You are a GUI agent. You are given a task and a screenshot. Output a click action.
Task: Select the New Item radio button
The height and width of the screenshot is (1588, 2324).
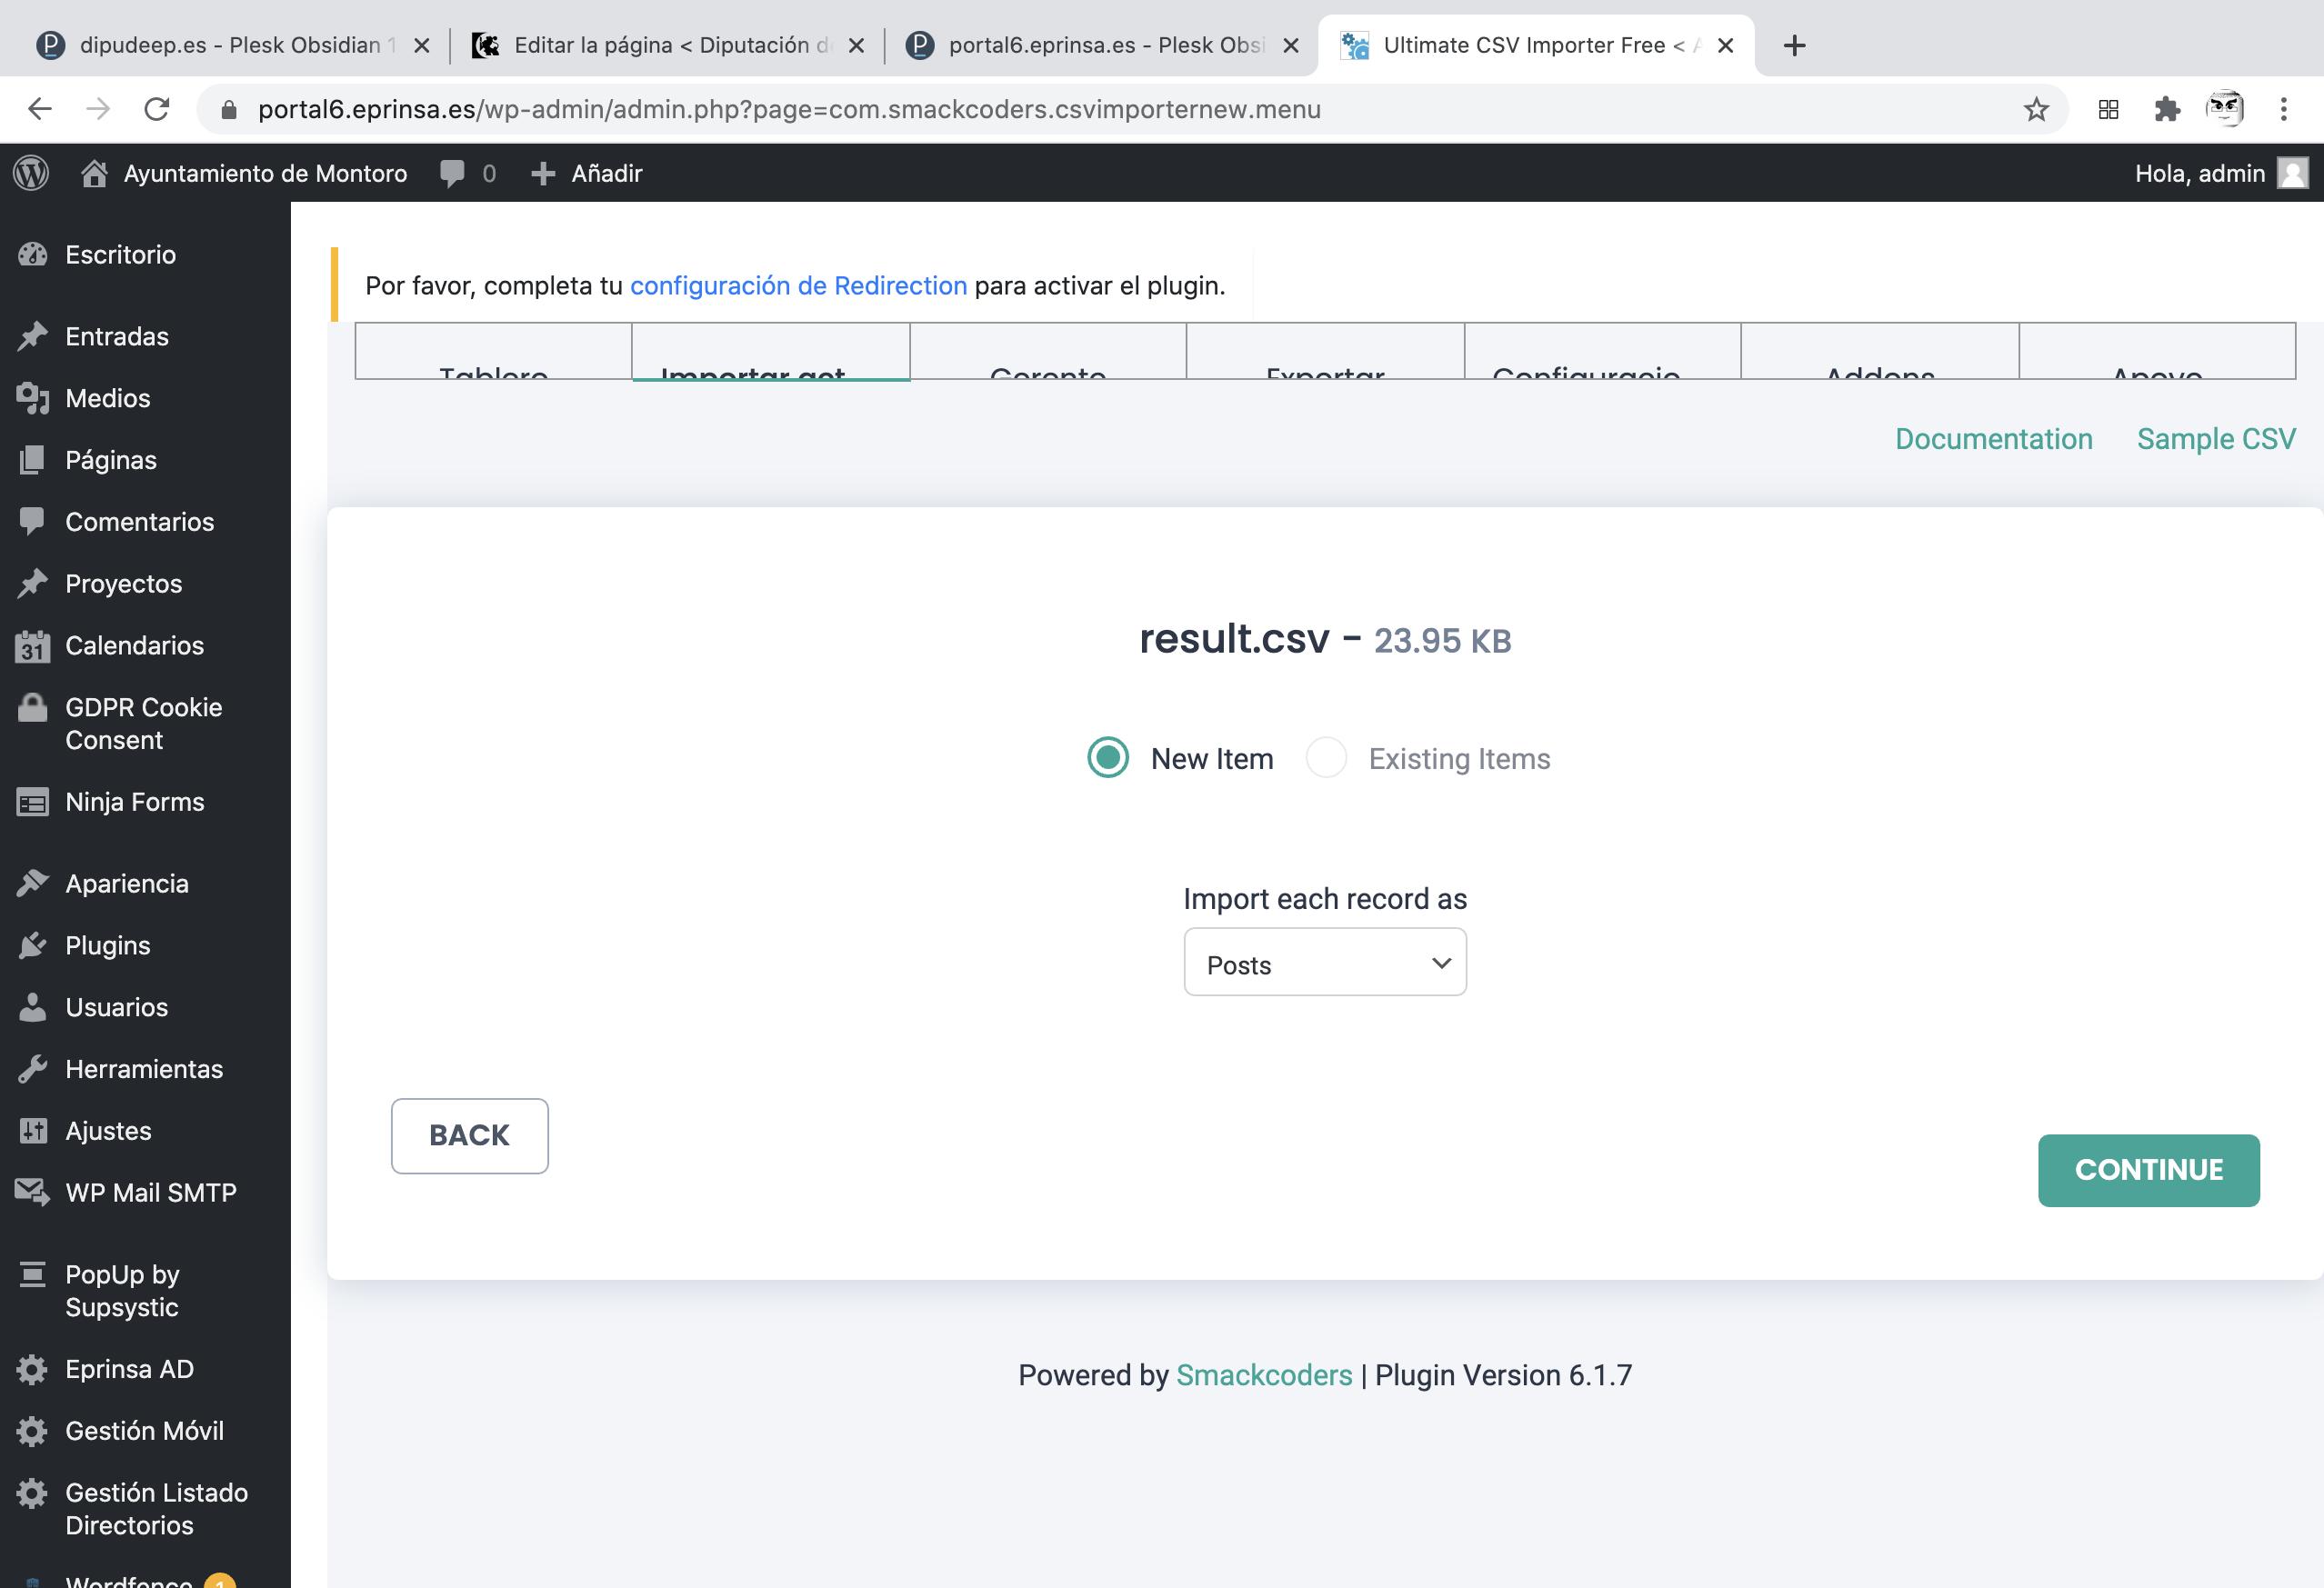click(1108, 758)
